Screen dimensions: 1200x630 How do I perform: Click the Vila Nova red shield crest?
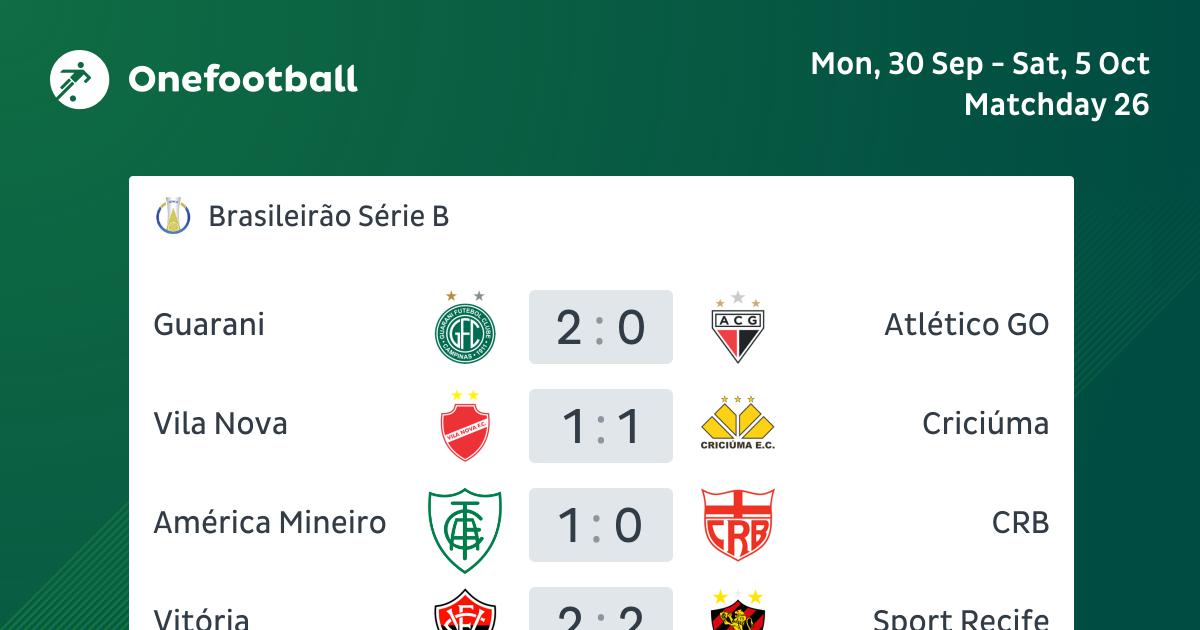pyautogui.click(x=465, y=426)
